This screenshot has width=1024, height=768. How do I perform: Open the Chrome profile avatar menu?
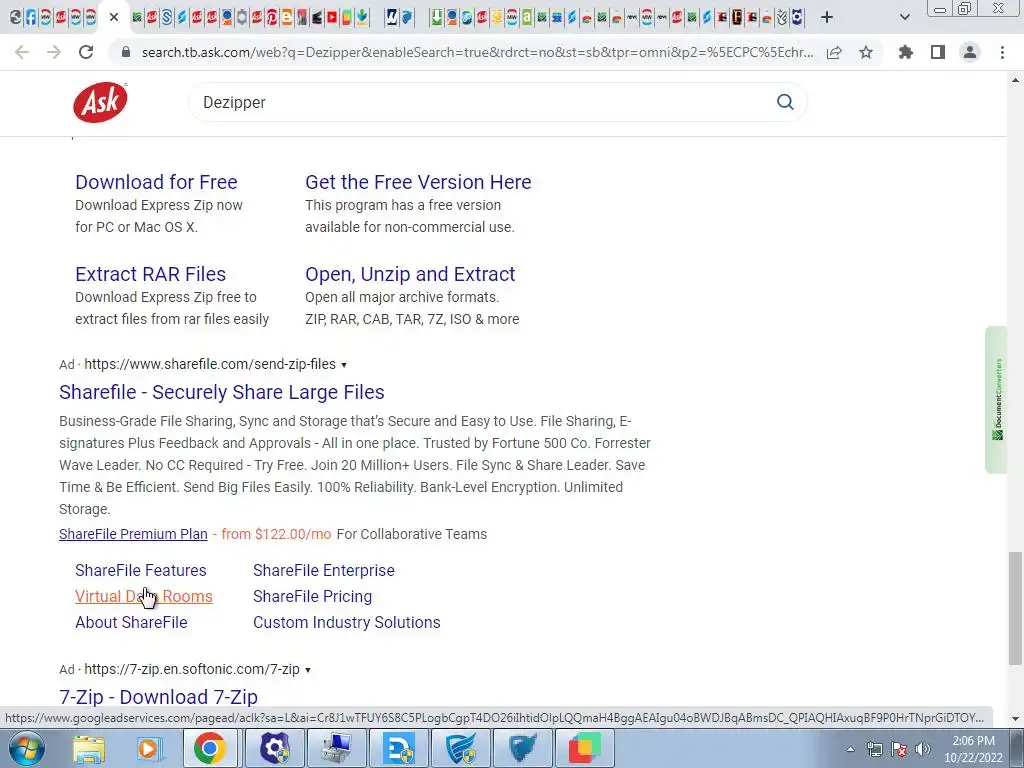pyautogui.click(x=970, y=52)
